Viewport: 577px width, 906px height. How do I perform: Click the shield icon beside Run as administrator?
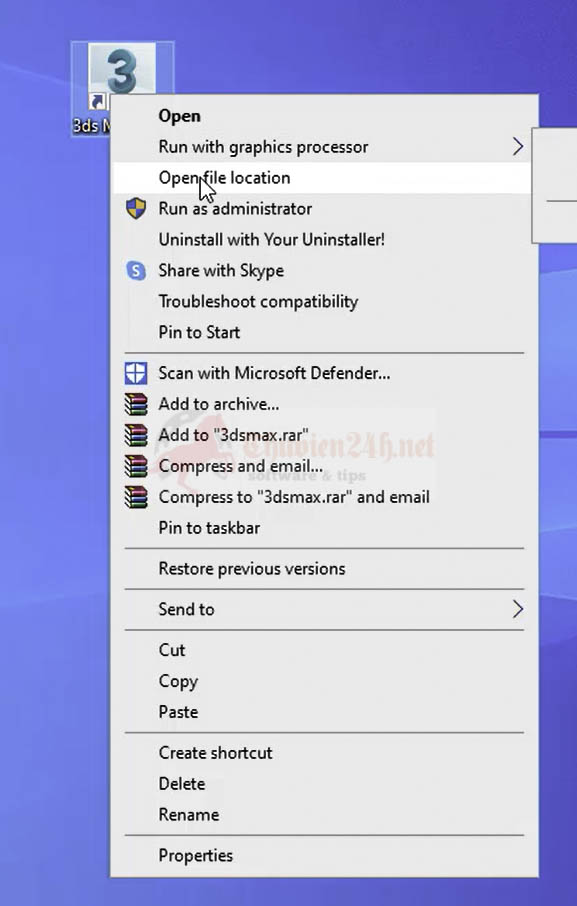136,208
